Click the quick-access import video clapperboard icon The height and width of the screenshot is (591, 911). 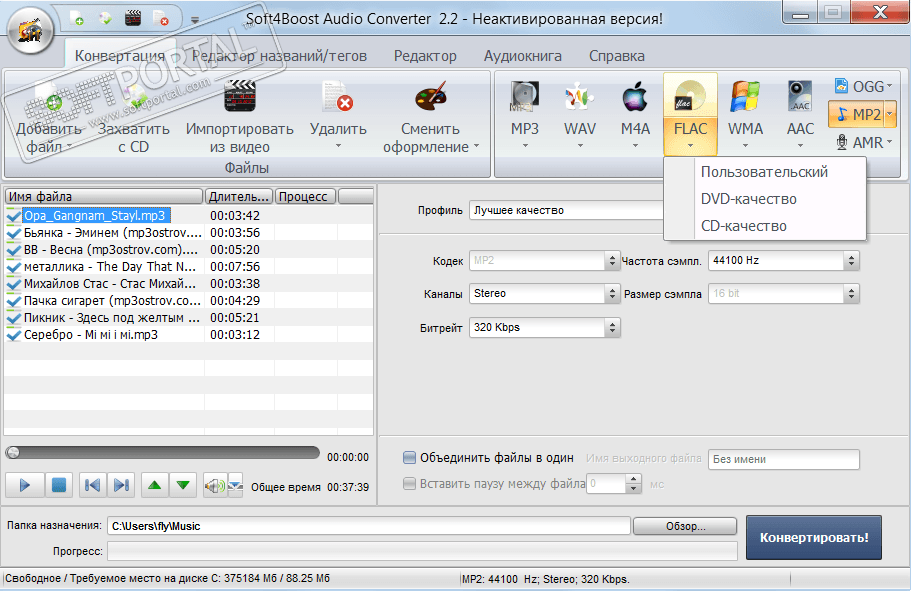pyautogui.click(x=133, y=19)
